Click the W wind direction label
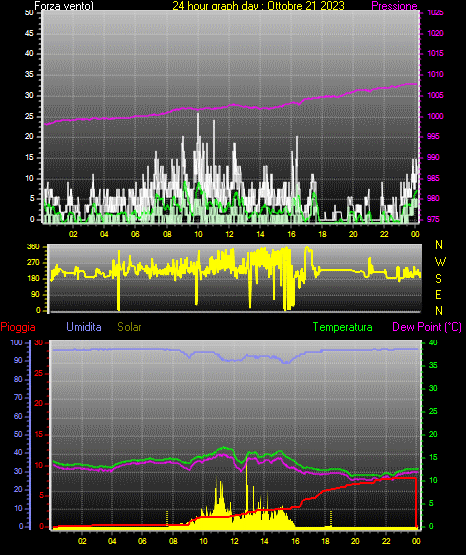This screenshot has height=555, width=466. [x=440, y=262]
